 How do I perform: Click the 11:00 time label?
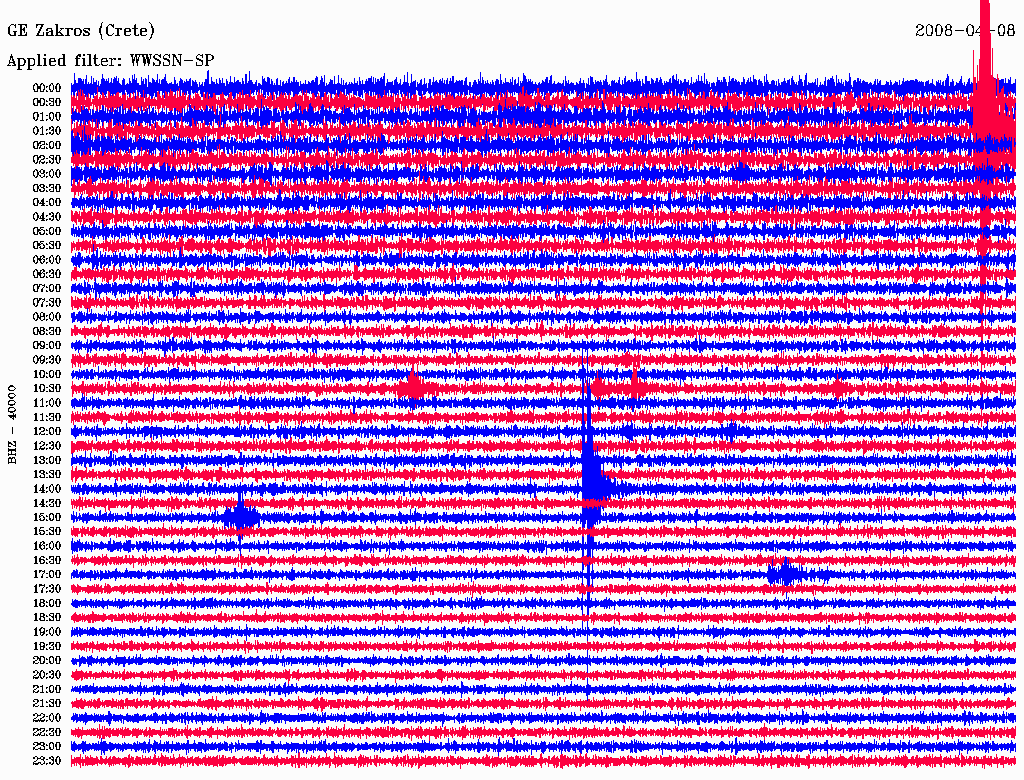tap(47, 402)
